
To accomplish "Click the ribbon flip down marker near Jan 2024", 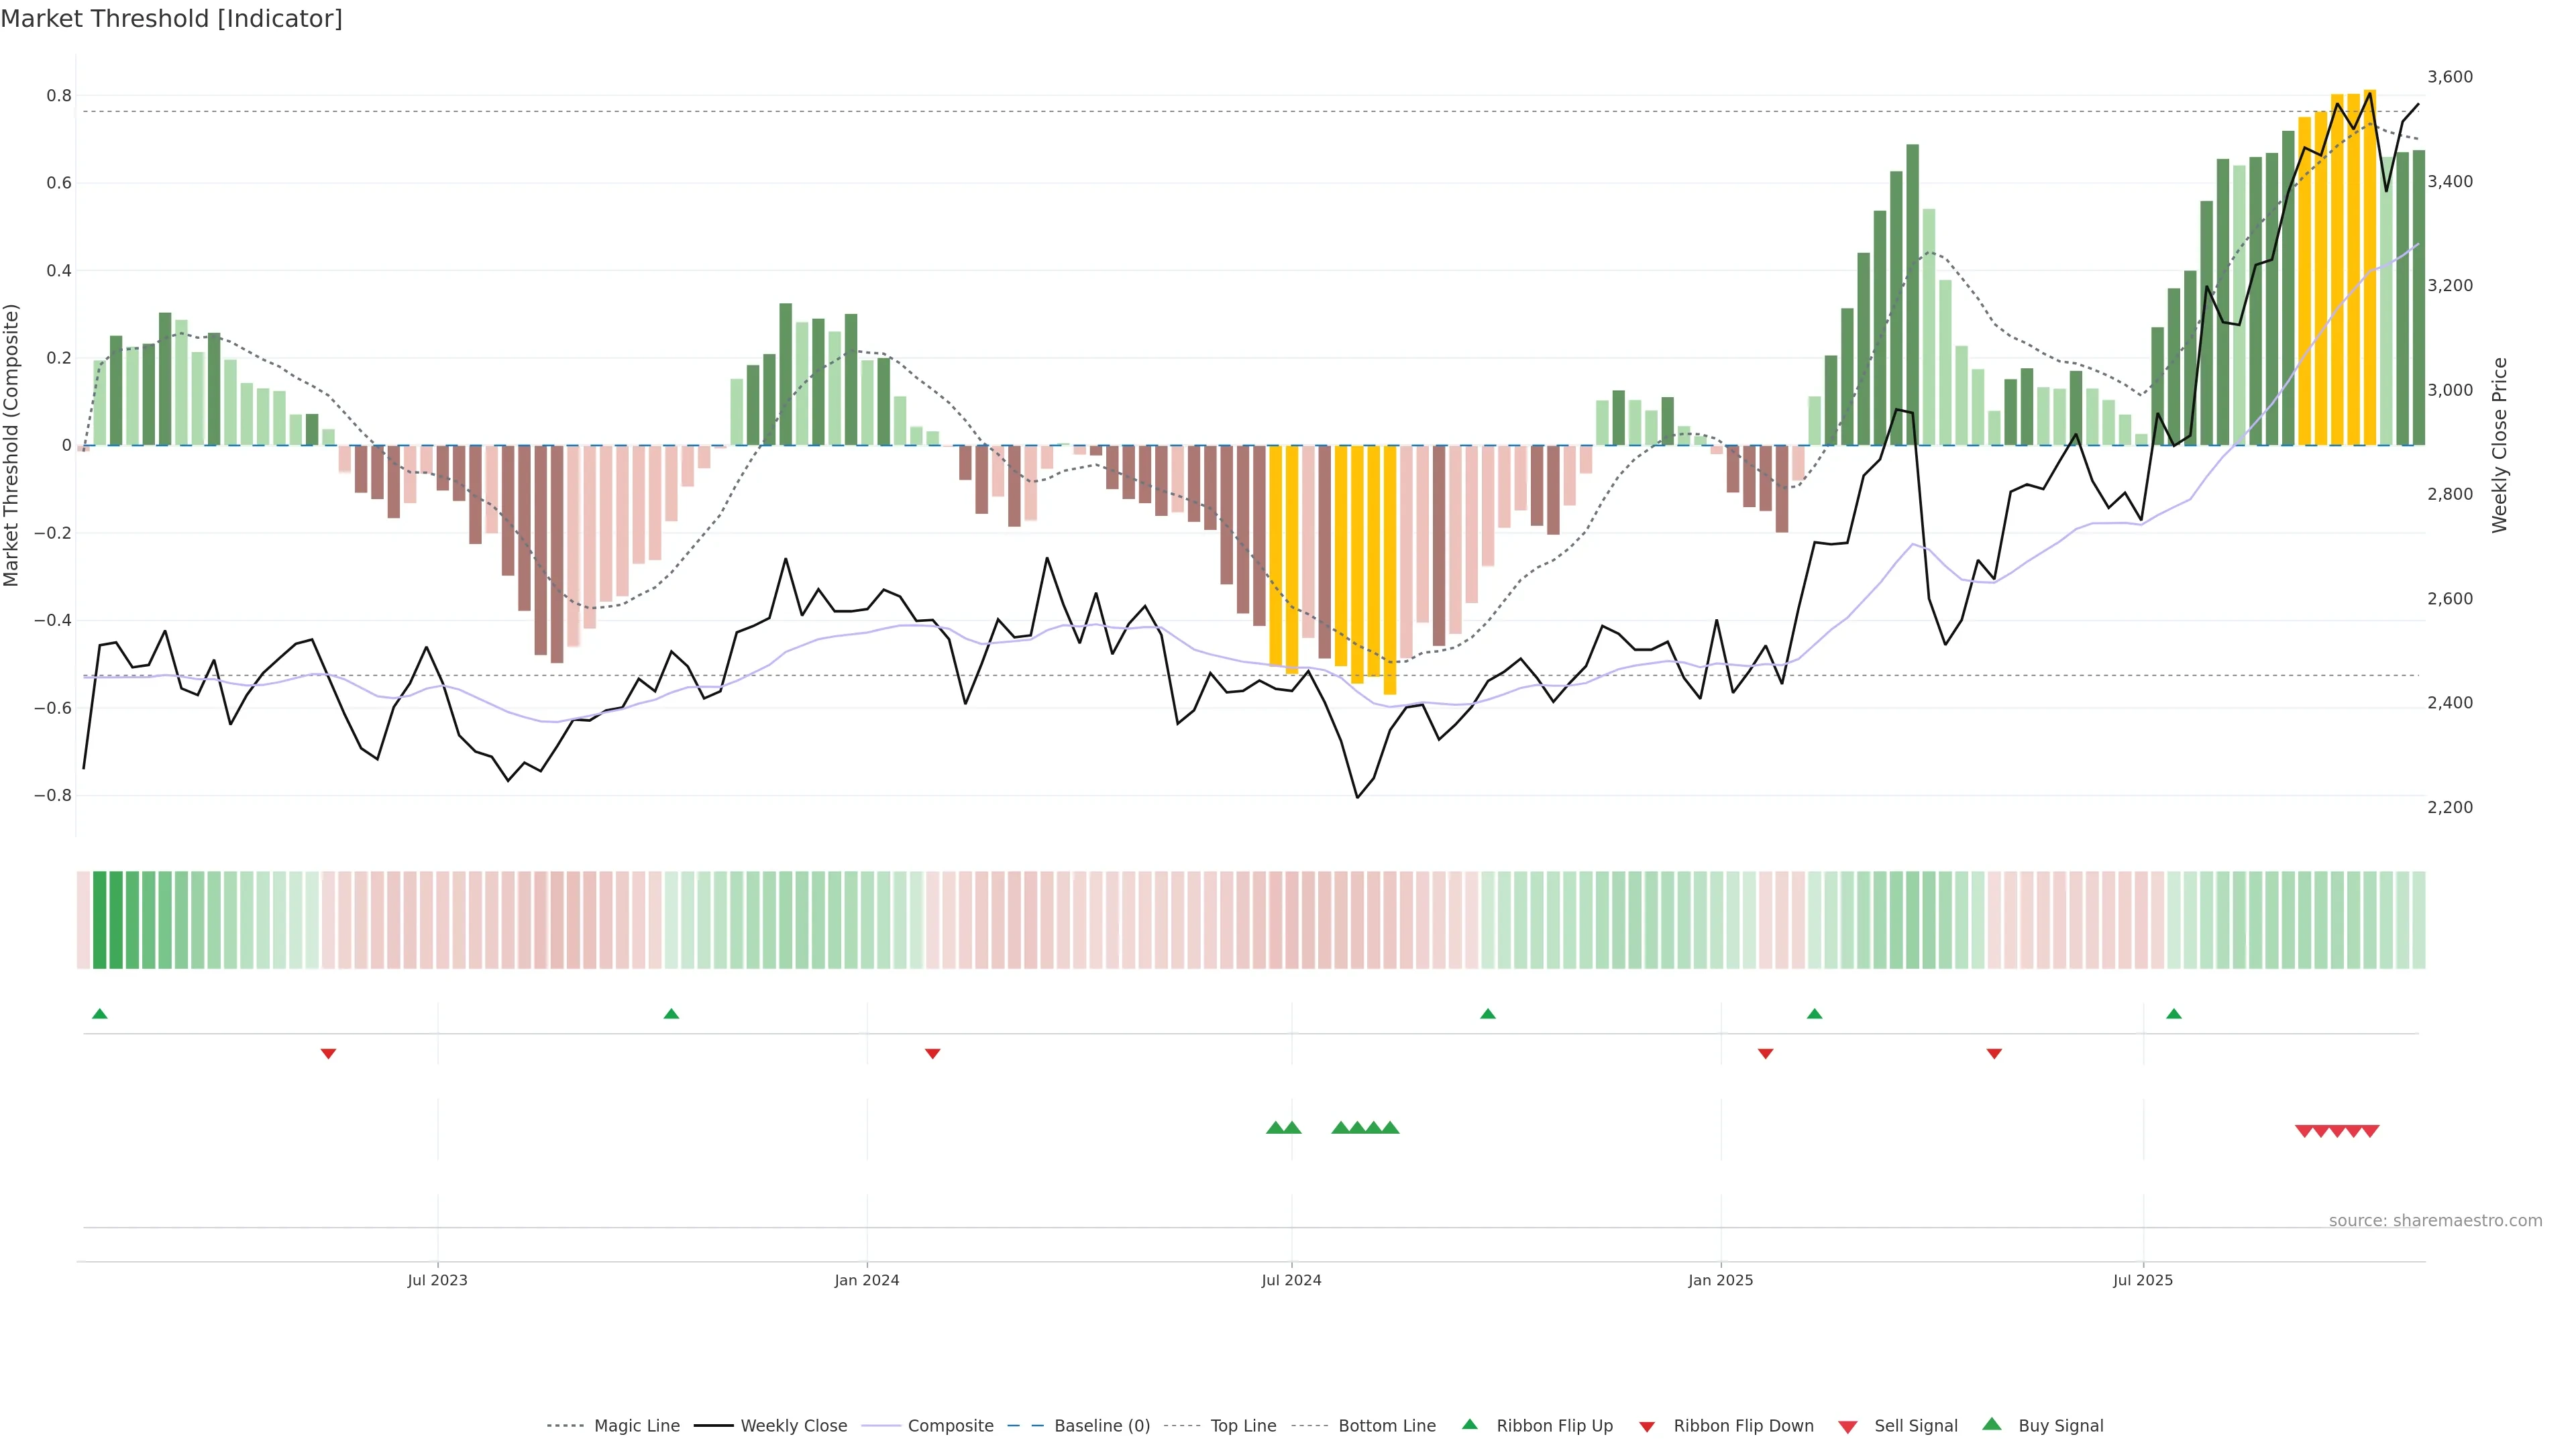I will 932,1053.
